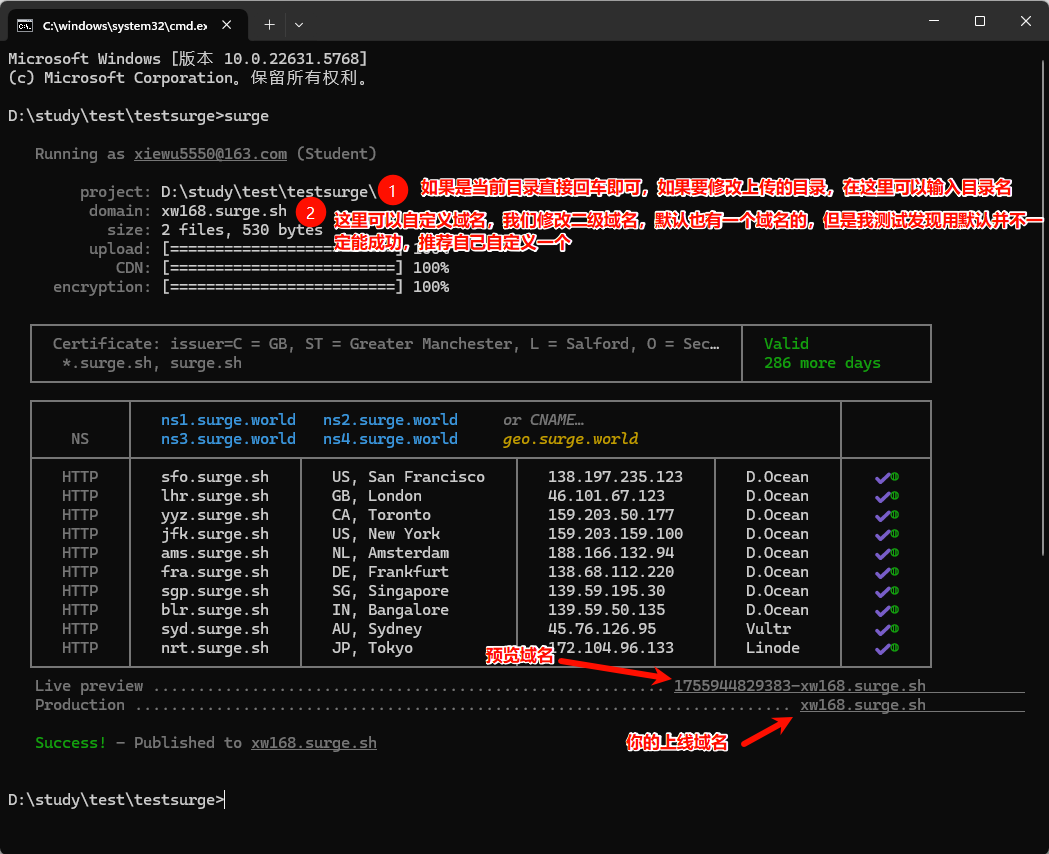Click the red circle annotation numbered 1

pyautogui.click(x=394, y=190)
